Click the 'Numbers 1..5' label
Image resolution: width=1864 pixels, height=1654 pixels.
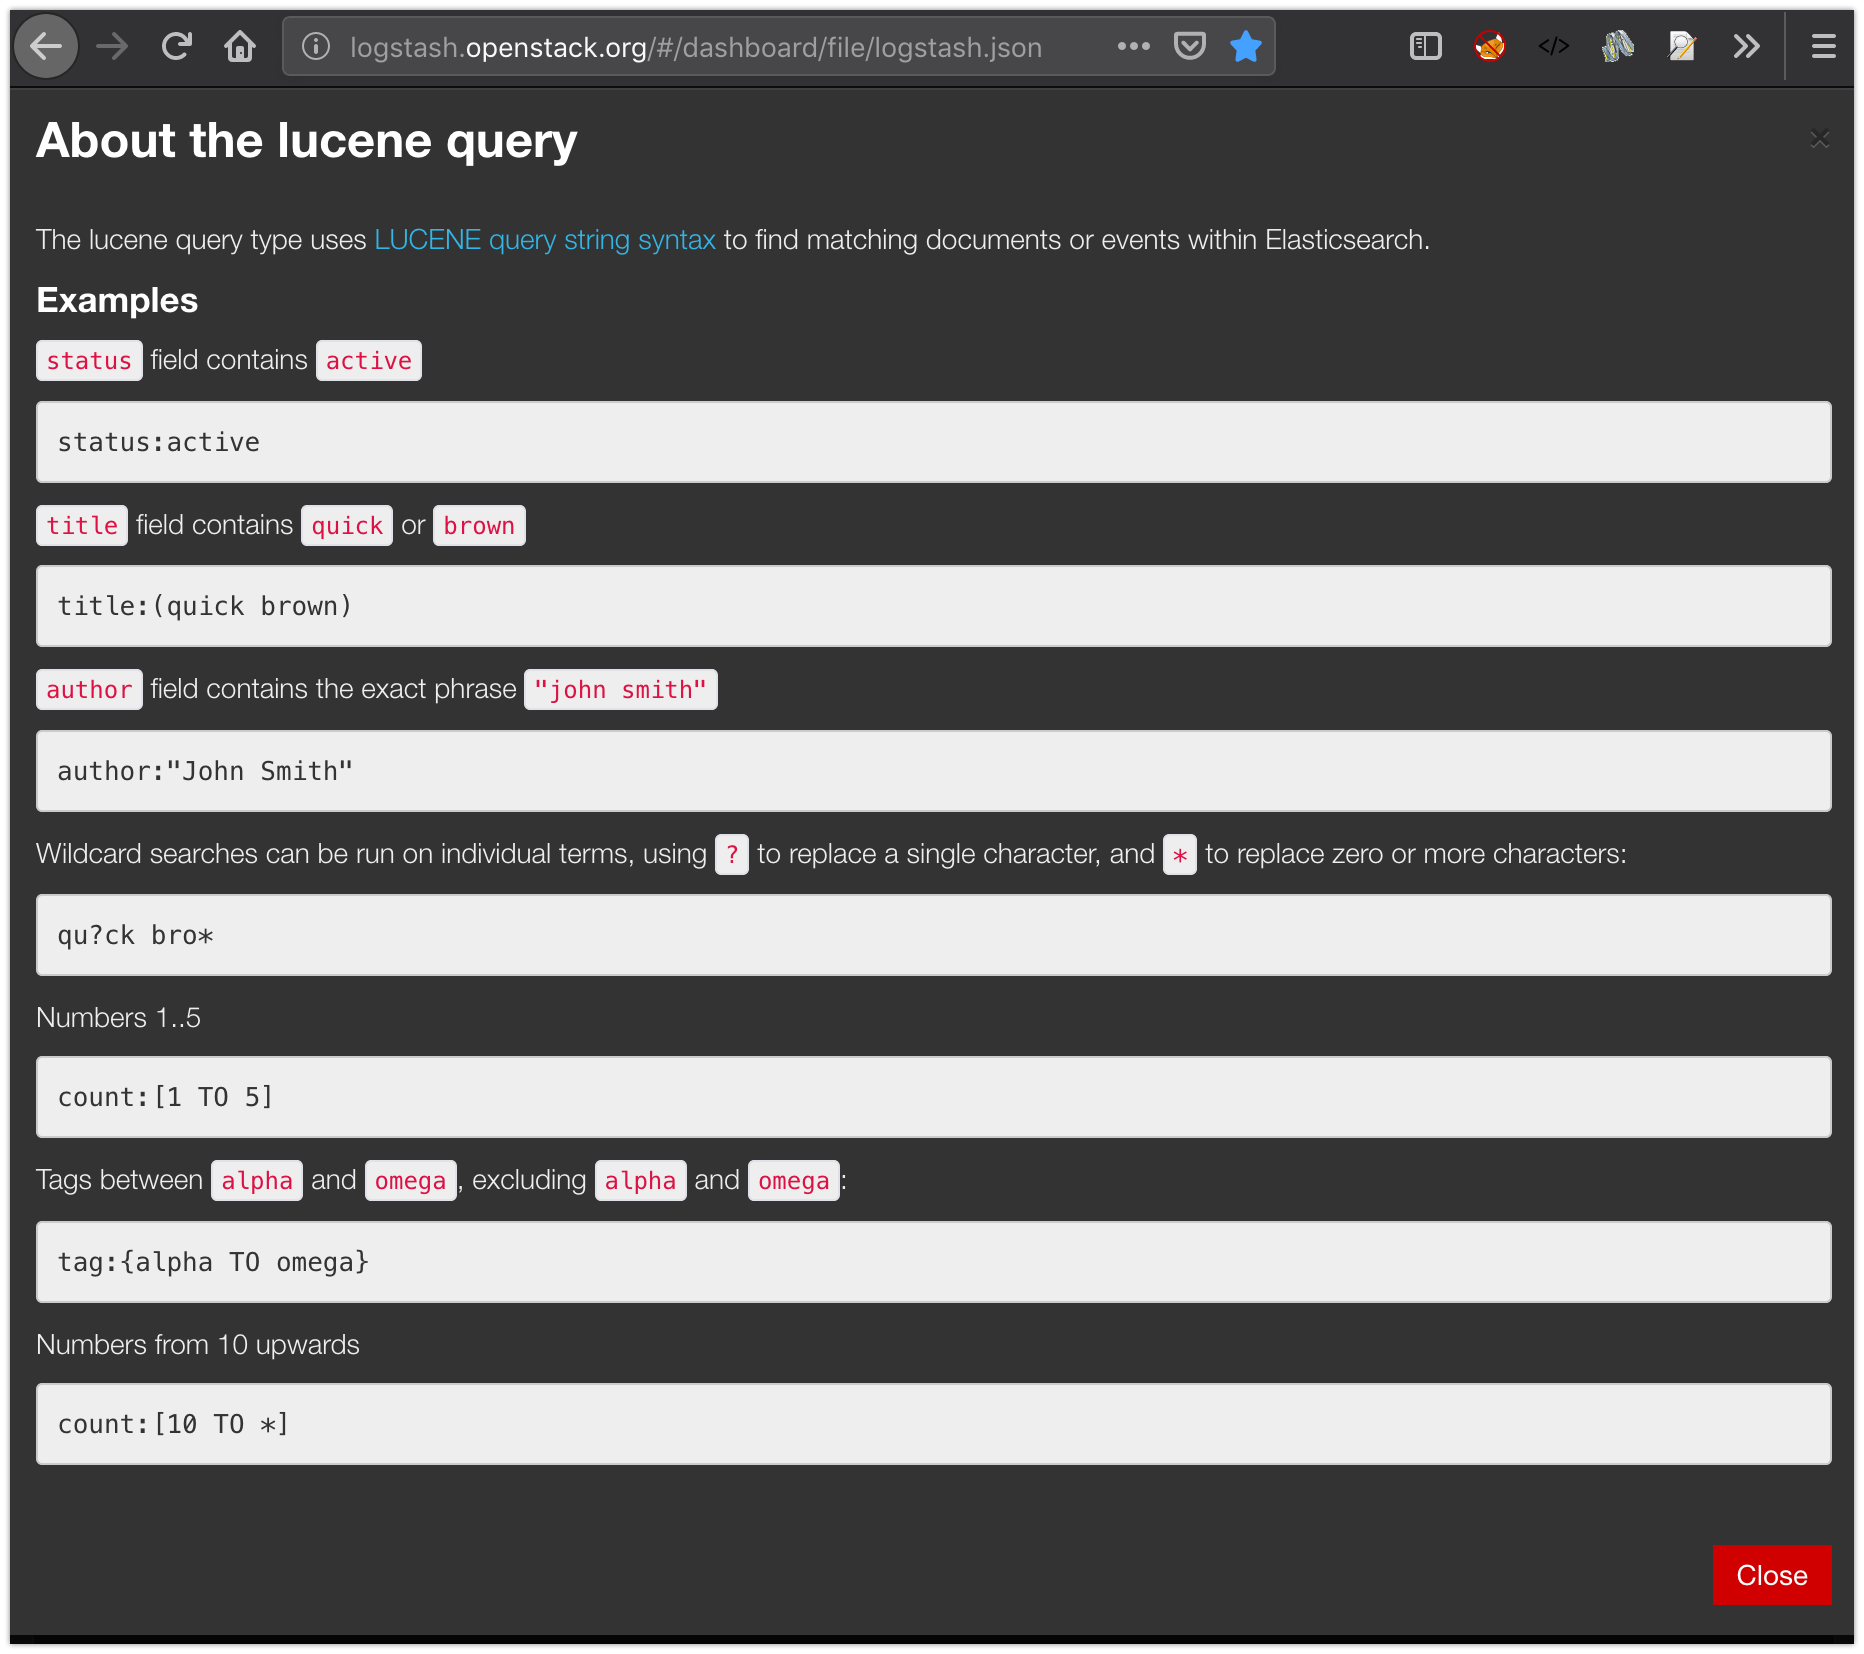(118, 1018)
